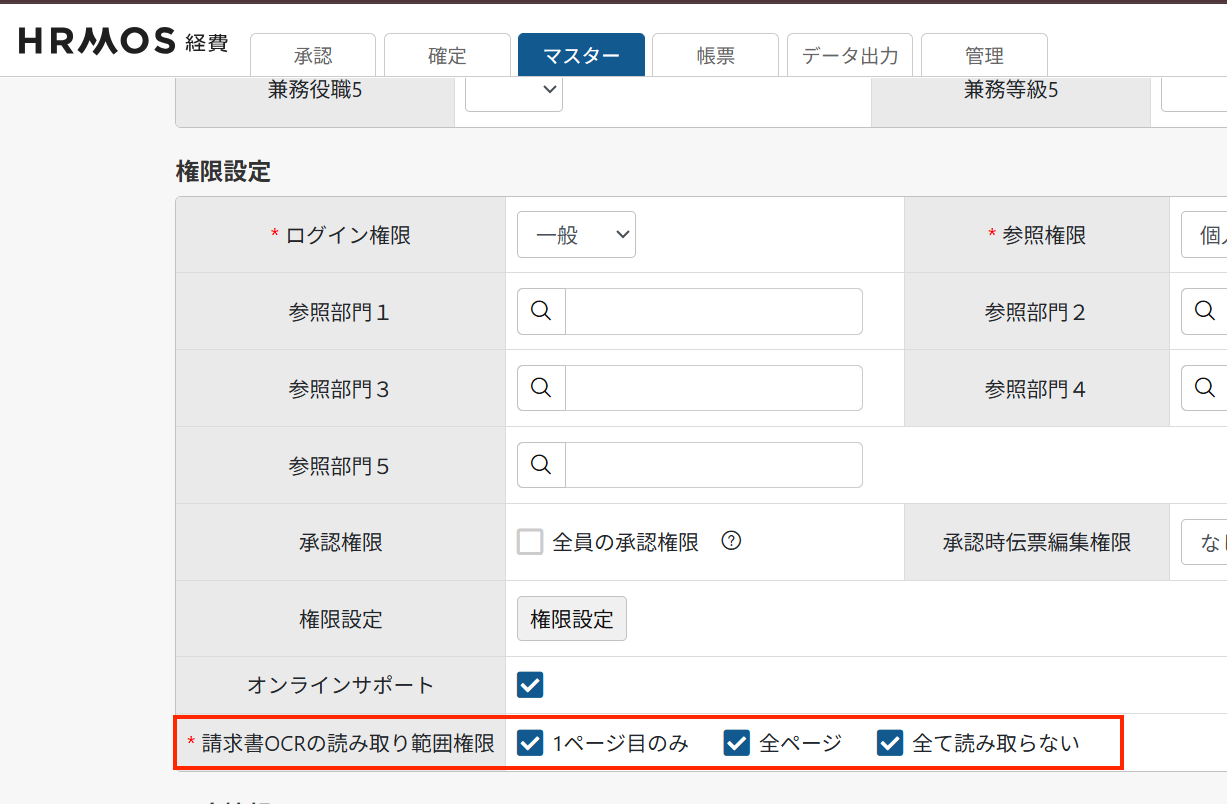
Task: Open the ログイン権限 dropdown
Action: [x=576, y=235]
